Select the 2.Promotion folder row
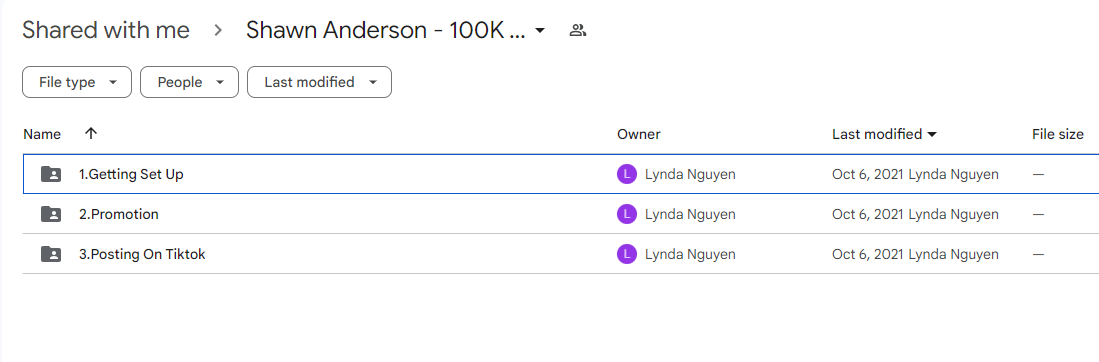 pyautogui.click(x=561, y=214)
